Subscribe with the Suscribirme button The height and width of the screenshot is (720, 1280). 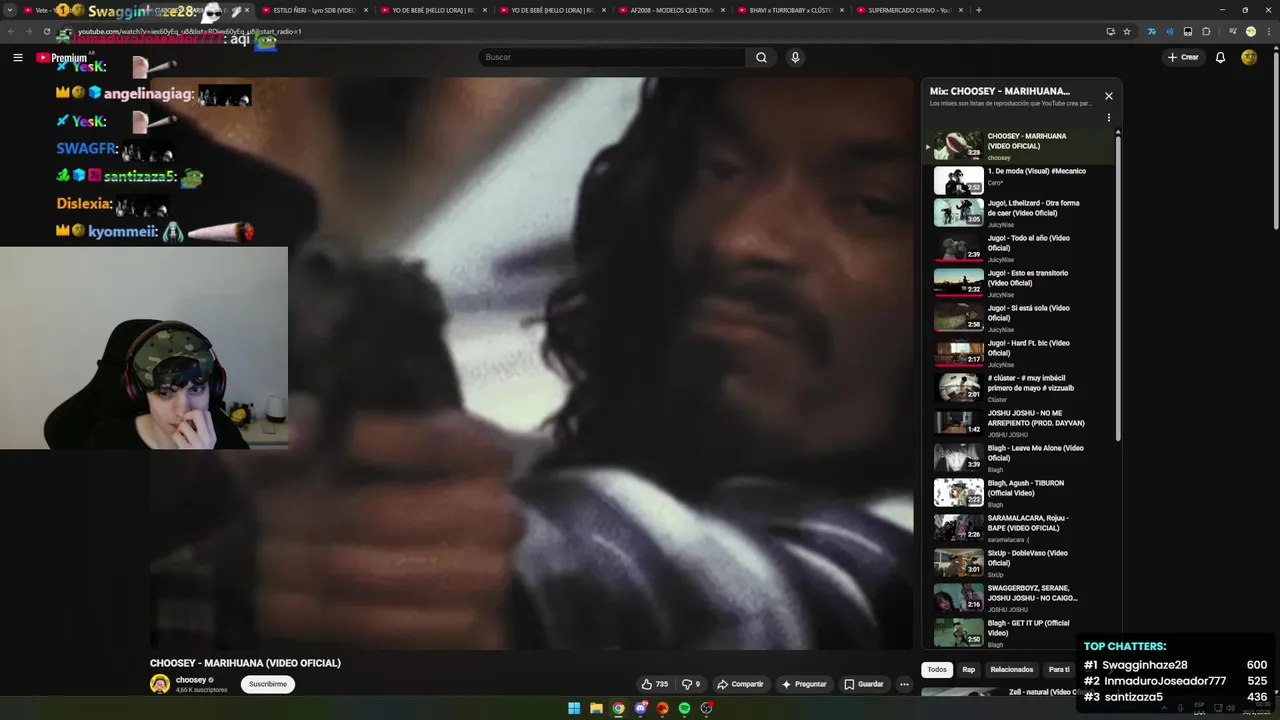pos(267,684)
